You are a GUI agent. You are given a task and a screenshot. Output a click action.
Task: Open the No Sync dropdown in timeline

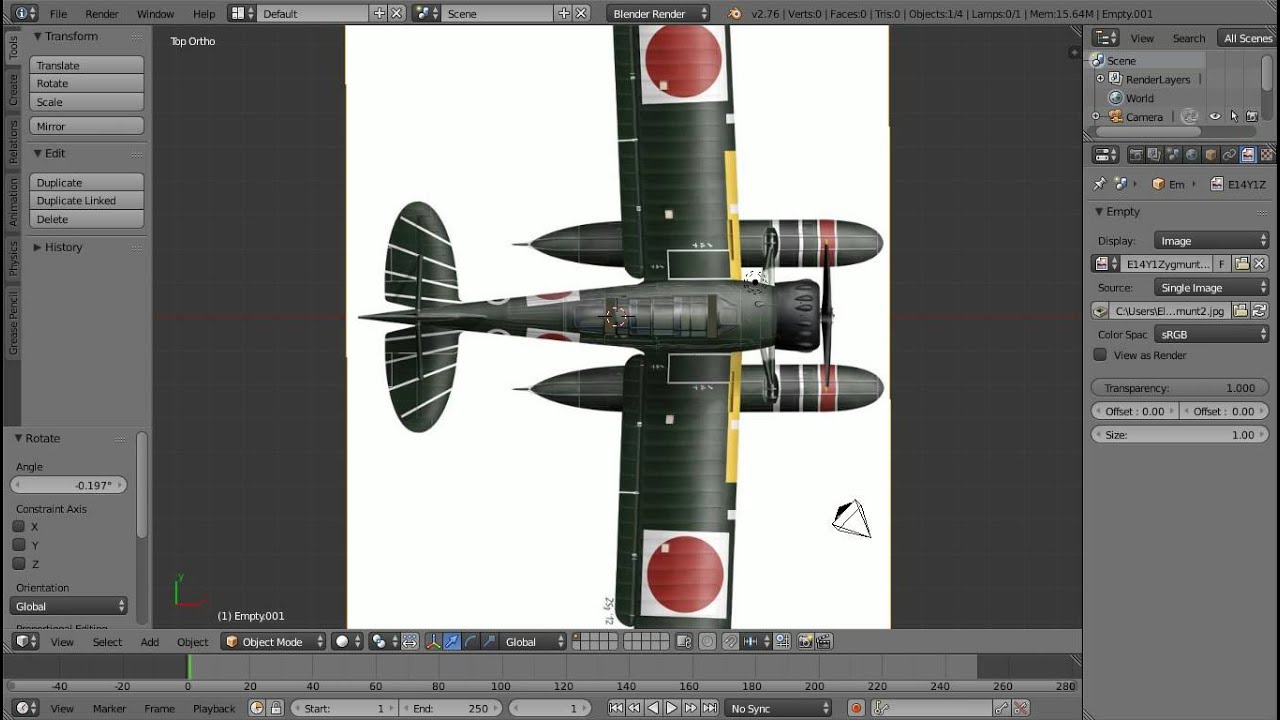click(779, 708)
